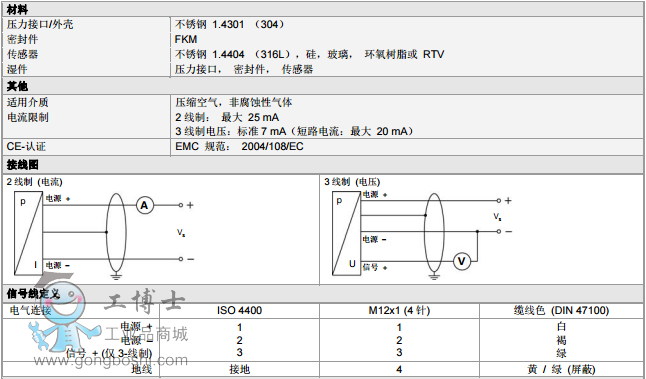Click the '压力接口, 密封件, 传感器' value
Viewport: 646px width, 379px height.
pyautogui.click(x=244, y=69)
